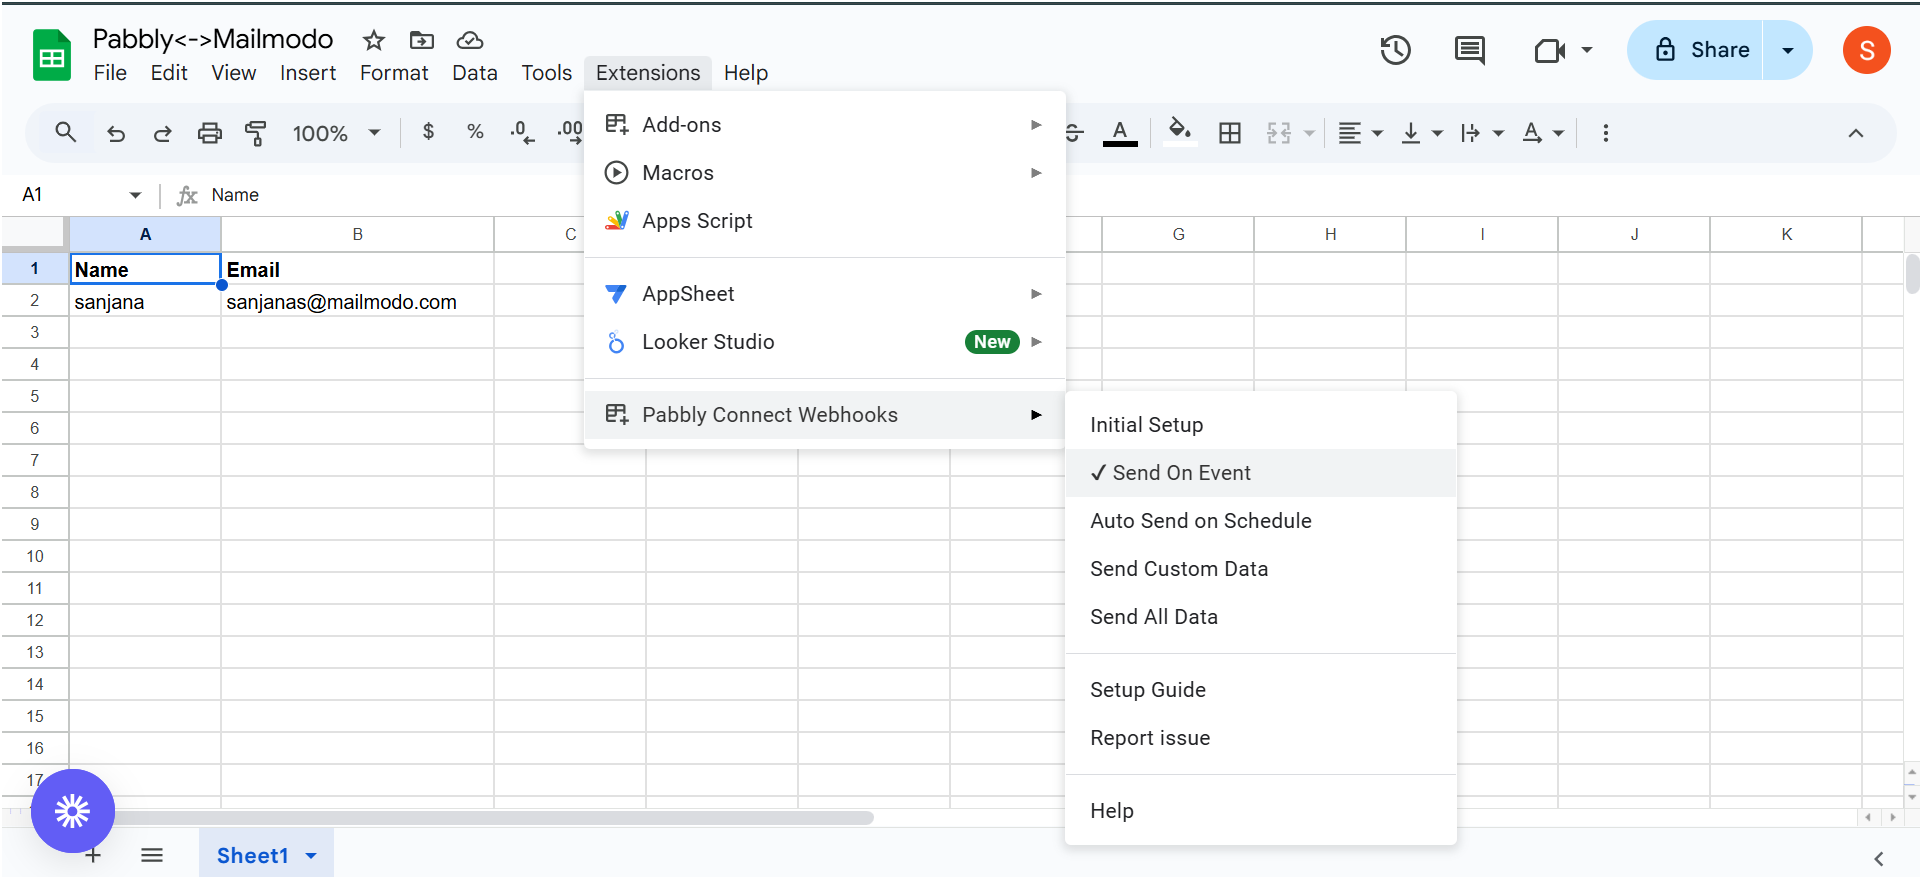The height and width of the screenshot is (879, 1922).
Task: Choose Auto Send on Schedule
Action: 1261,521
